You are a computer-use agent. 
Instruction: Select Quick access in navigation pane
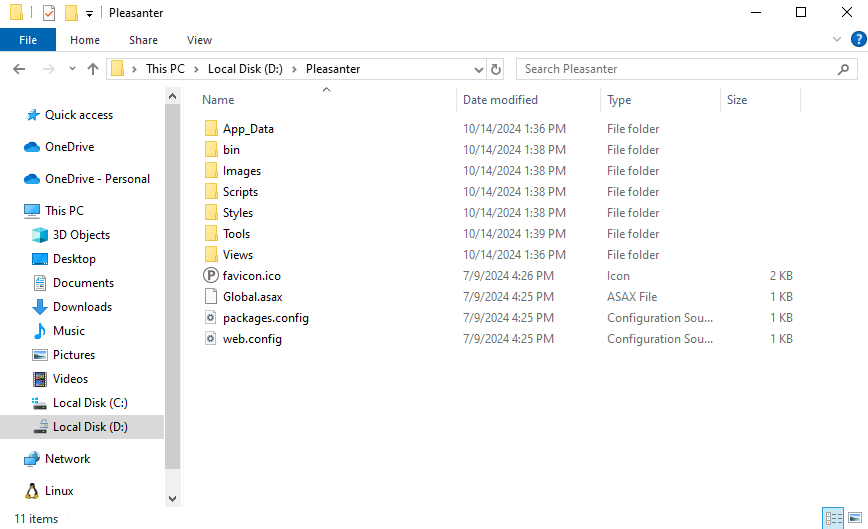click(79, 115)
